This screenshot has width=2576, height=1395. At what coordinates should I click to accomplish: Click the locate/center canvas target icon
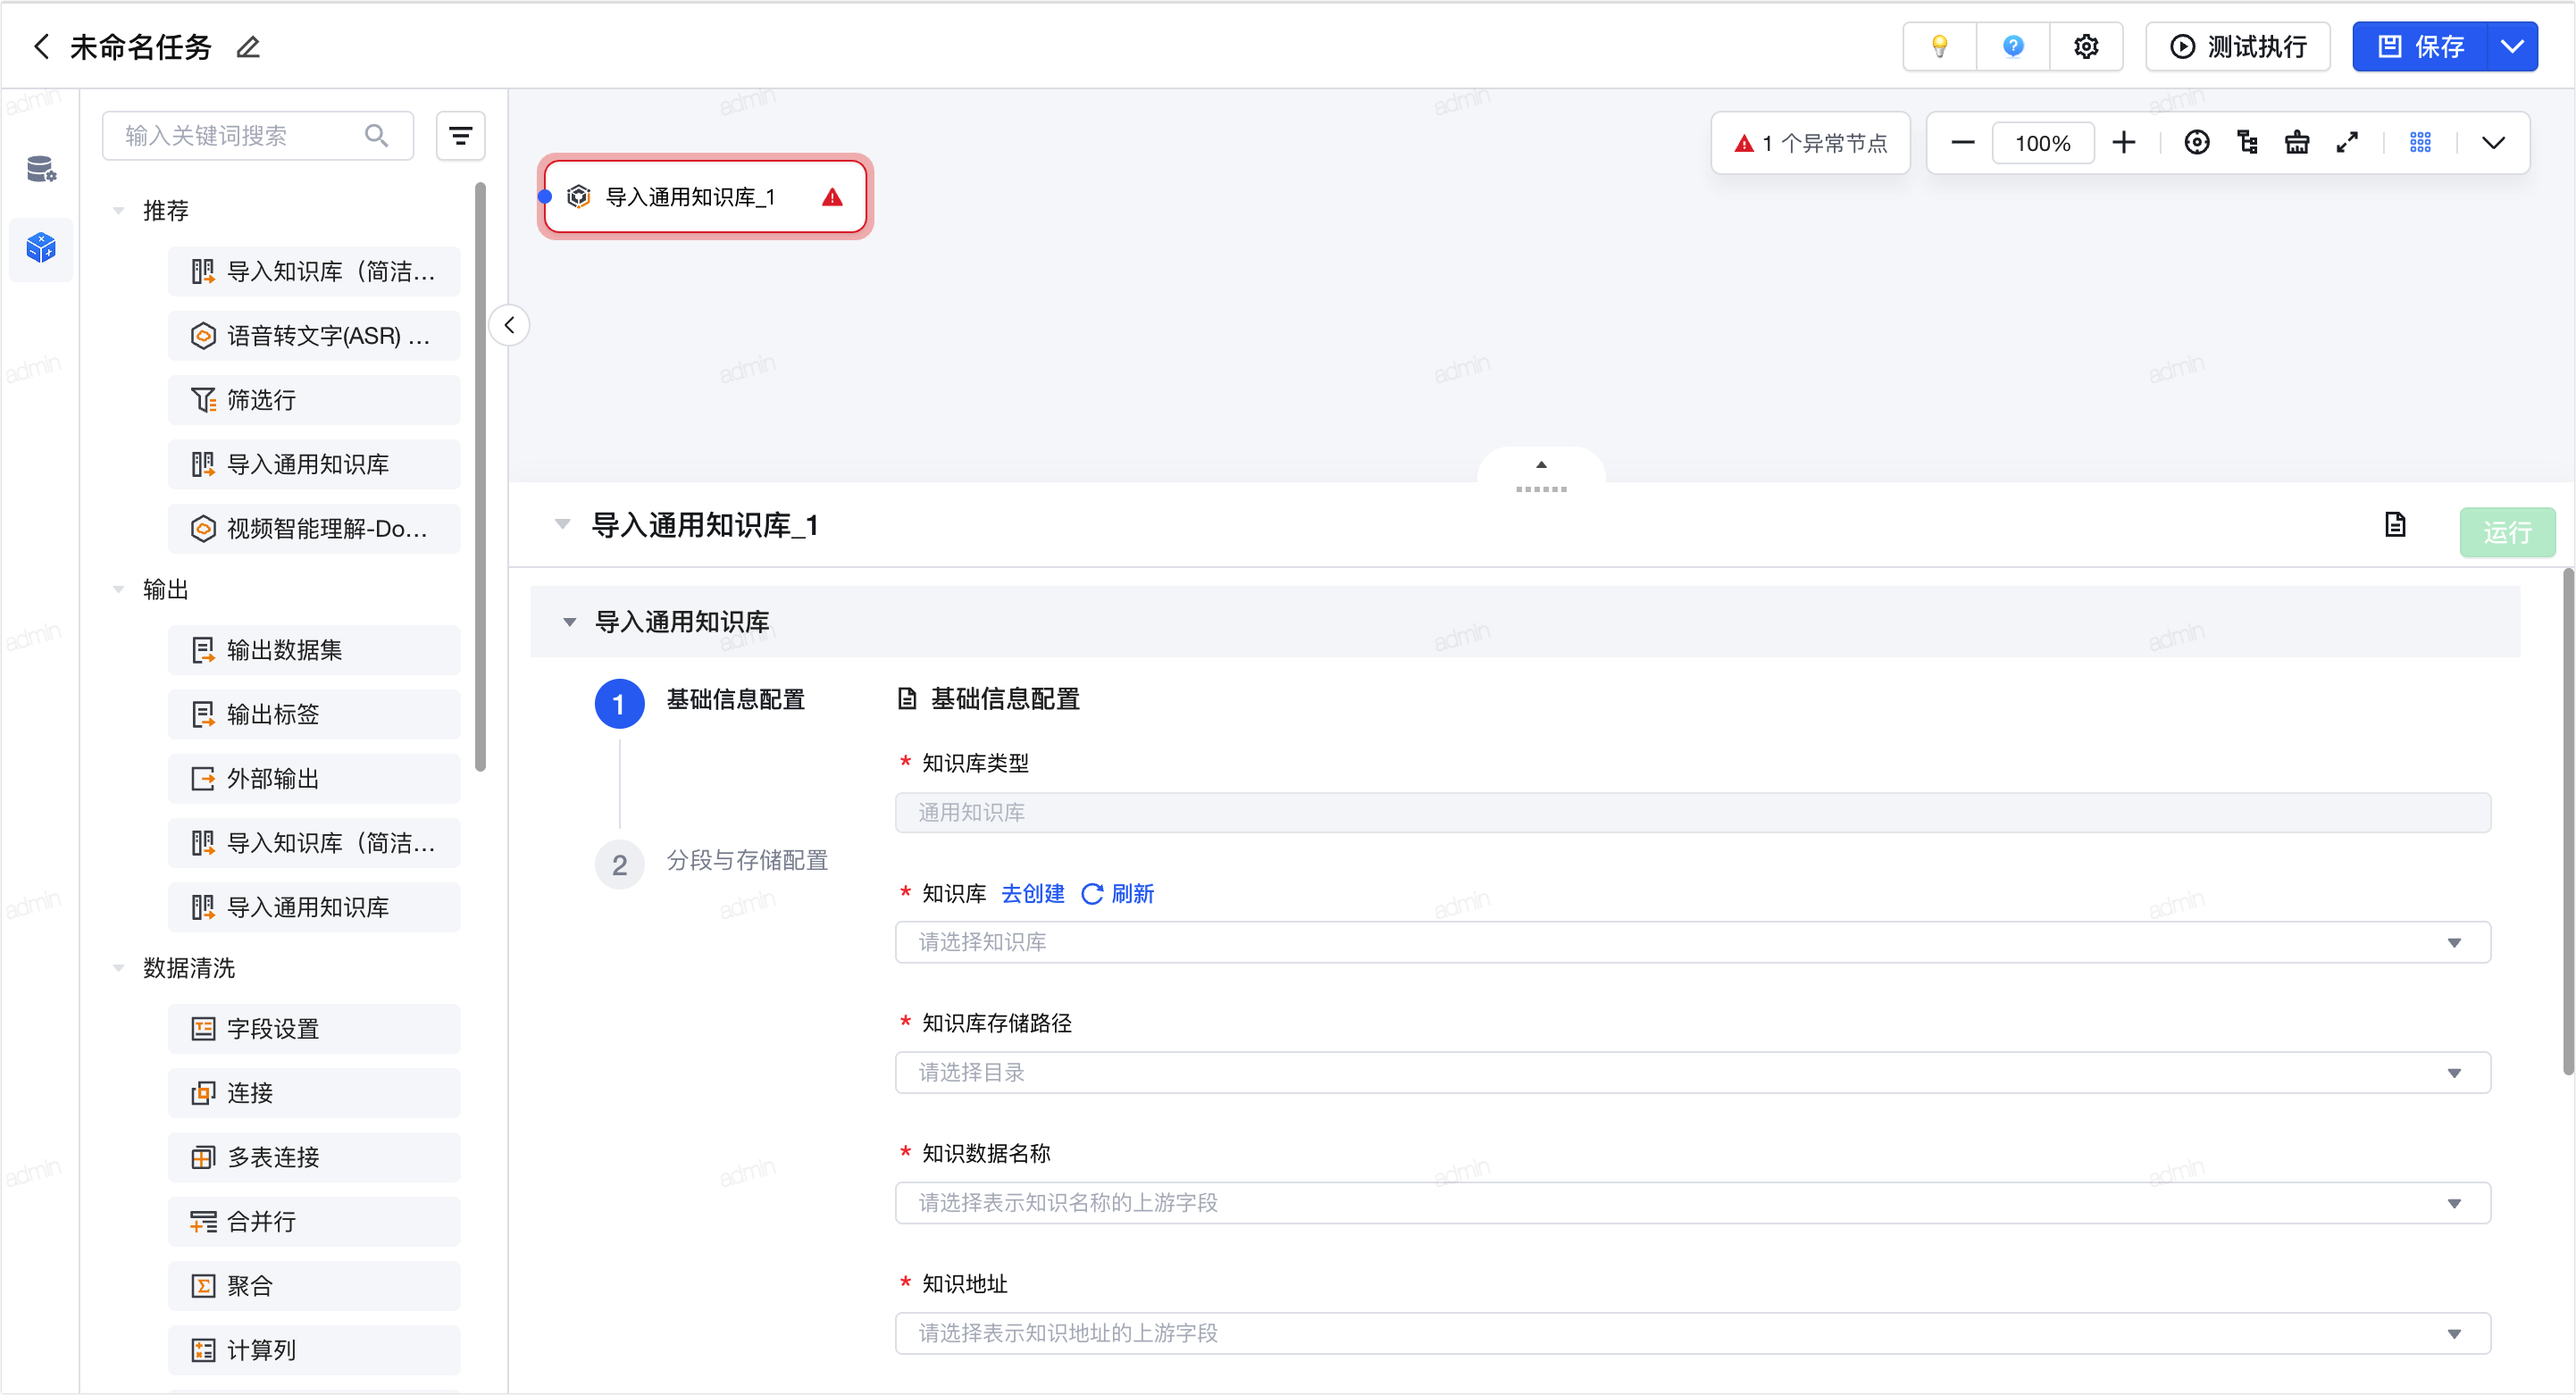[2197, 142]
